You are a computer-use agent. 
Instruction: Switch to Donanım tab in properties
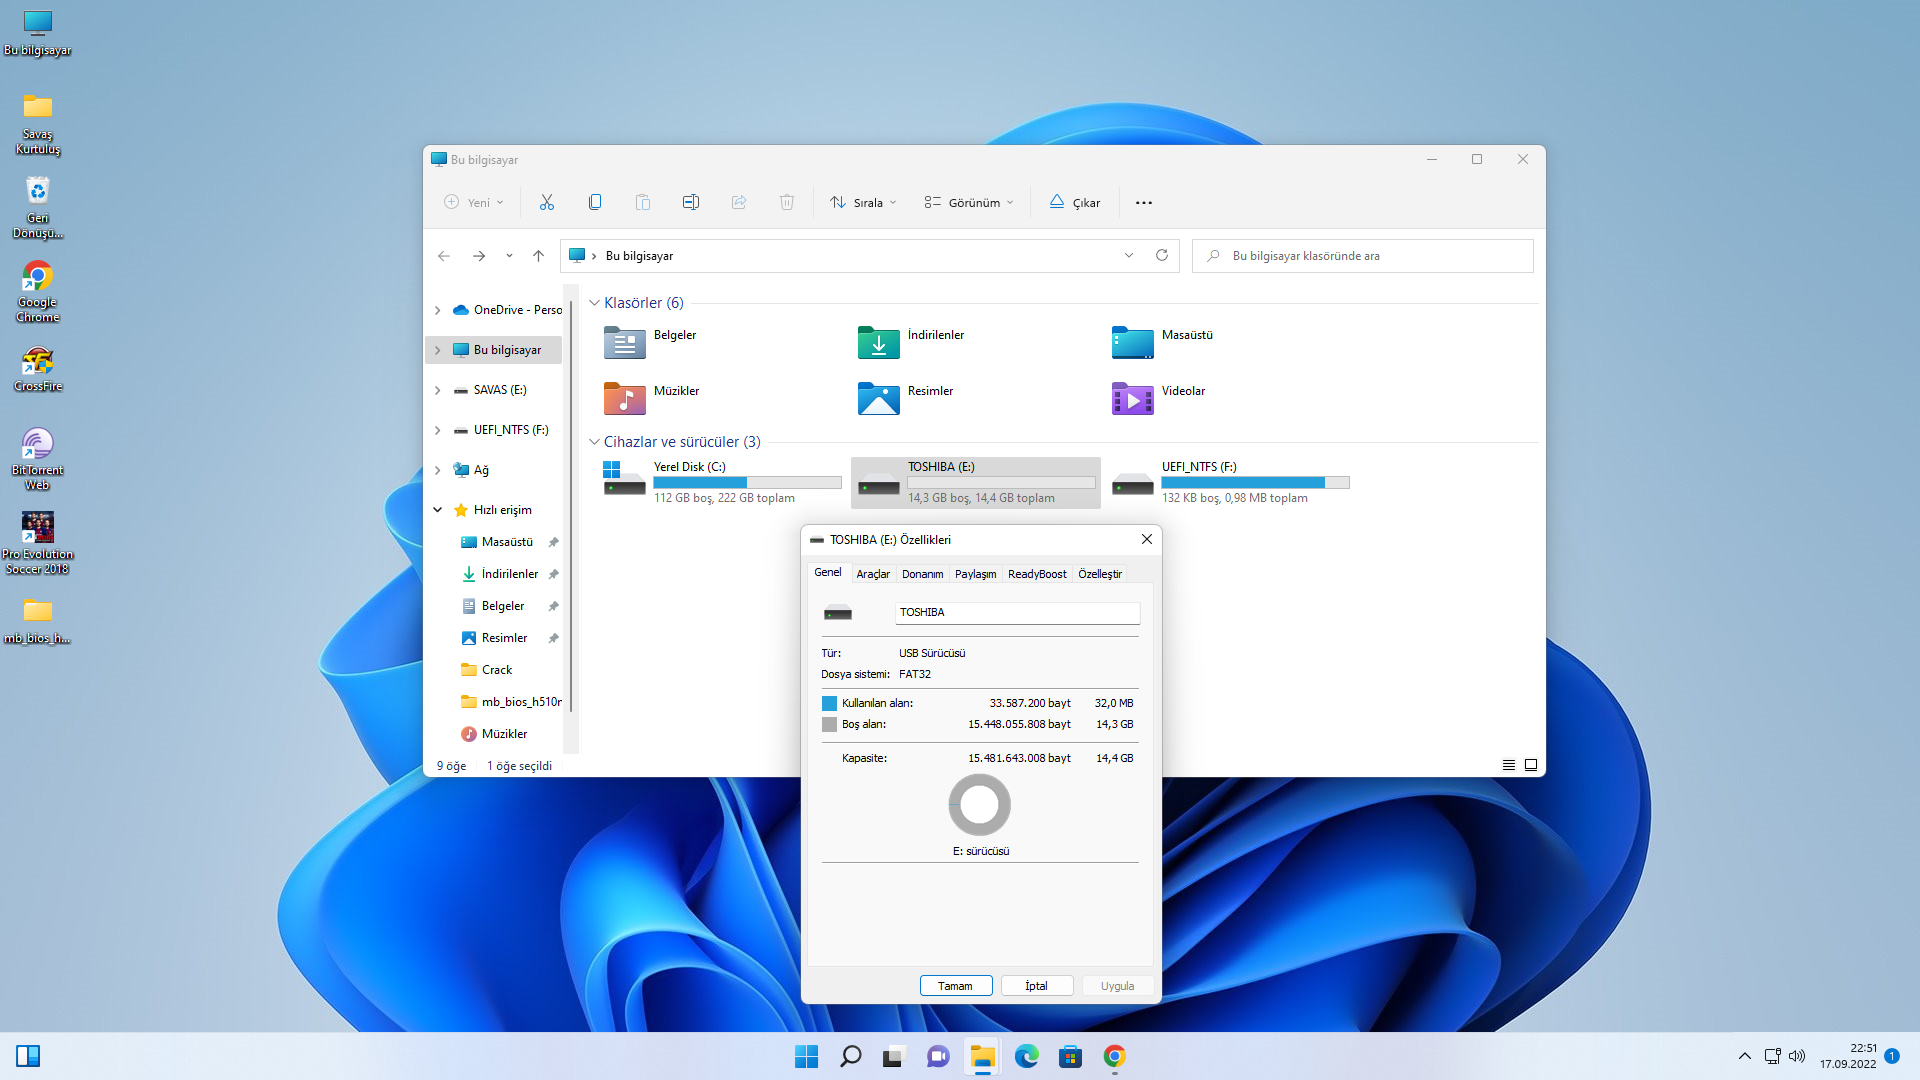click(922, 574)
